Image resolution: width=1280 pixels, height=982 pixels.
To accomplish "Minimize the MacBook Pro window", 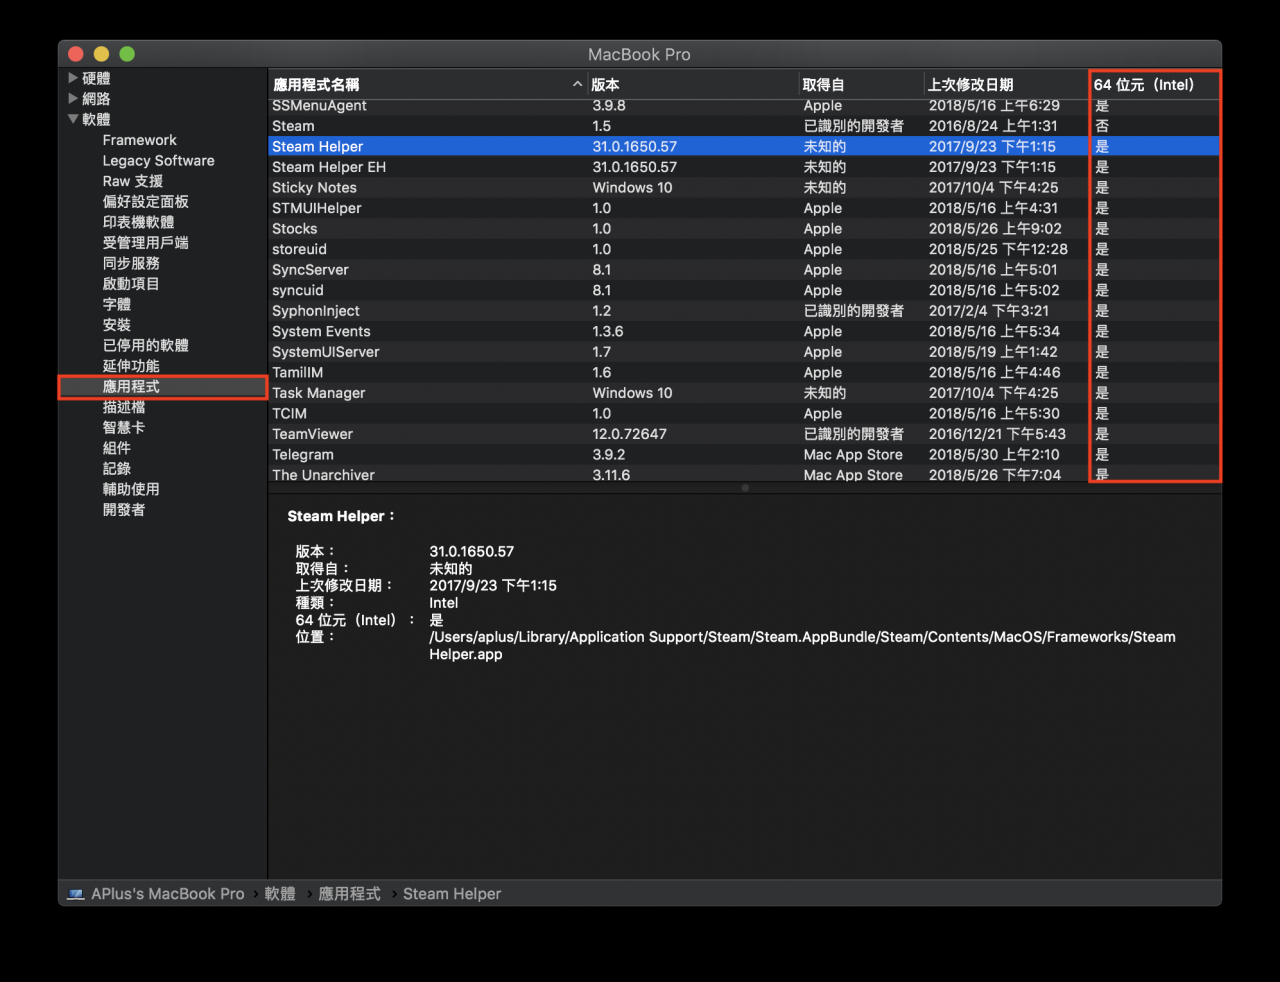I will (101, 54).
